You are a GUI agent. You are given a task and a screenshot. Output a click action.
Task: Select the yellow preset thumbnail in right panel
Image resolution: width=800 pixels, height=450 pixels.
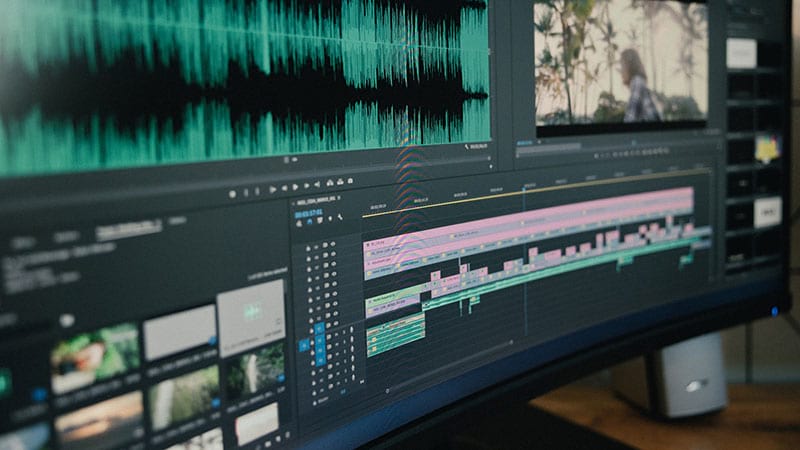click(767, 147)
